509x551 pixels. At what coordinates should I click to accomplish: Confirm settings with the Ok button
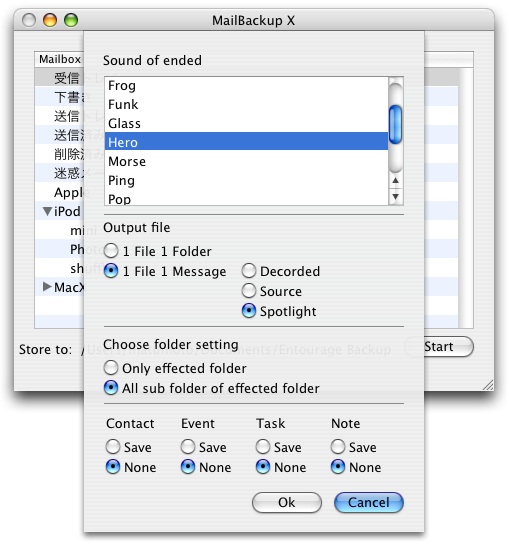pyautogui.click(x=286, y=502)
